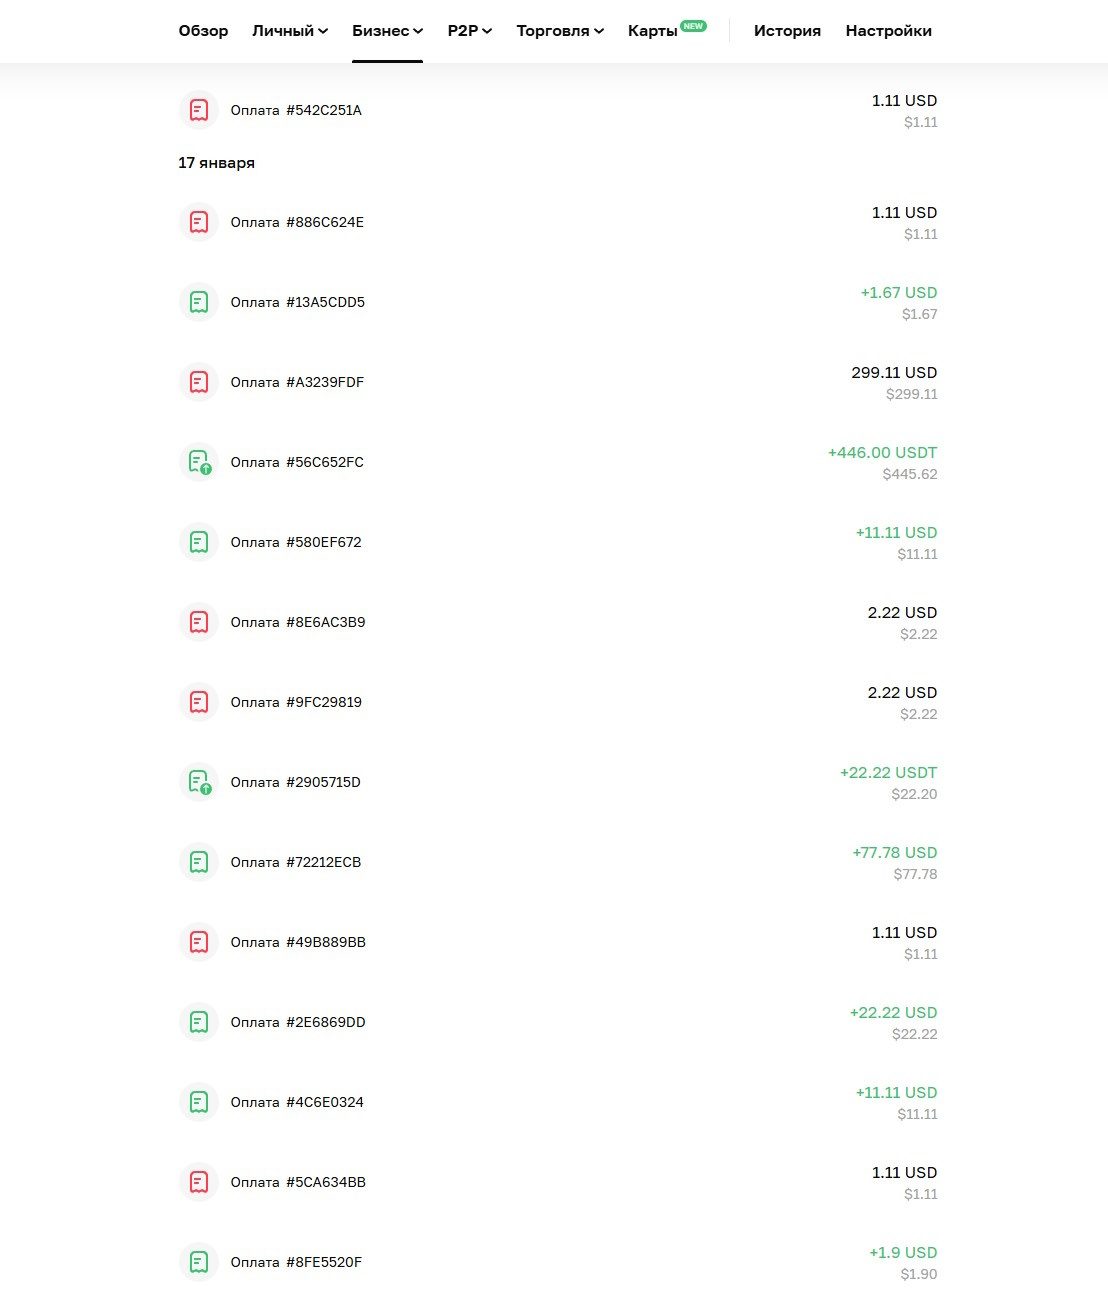Click green receipt icon for payment #72212ECB
This screenshot has width=1108, height=1304.
tap(199, 862)
